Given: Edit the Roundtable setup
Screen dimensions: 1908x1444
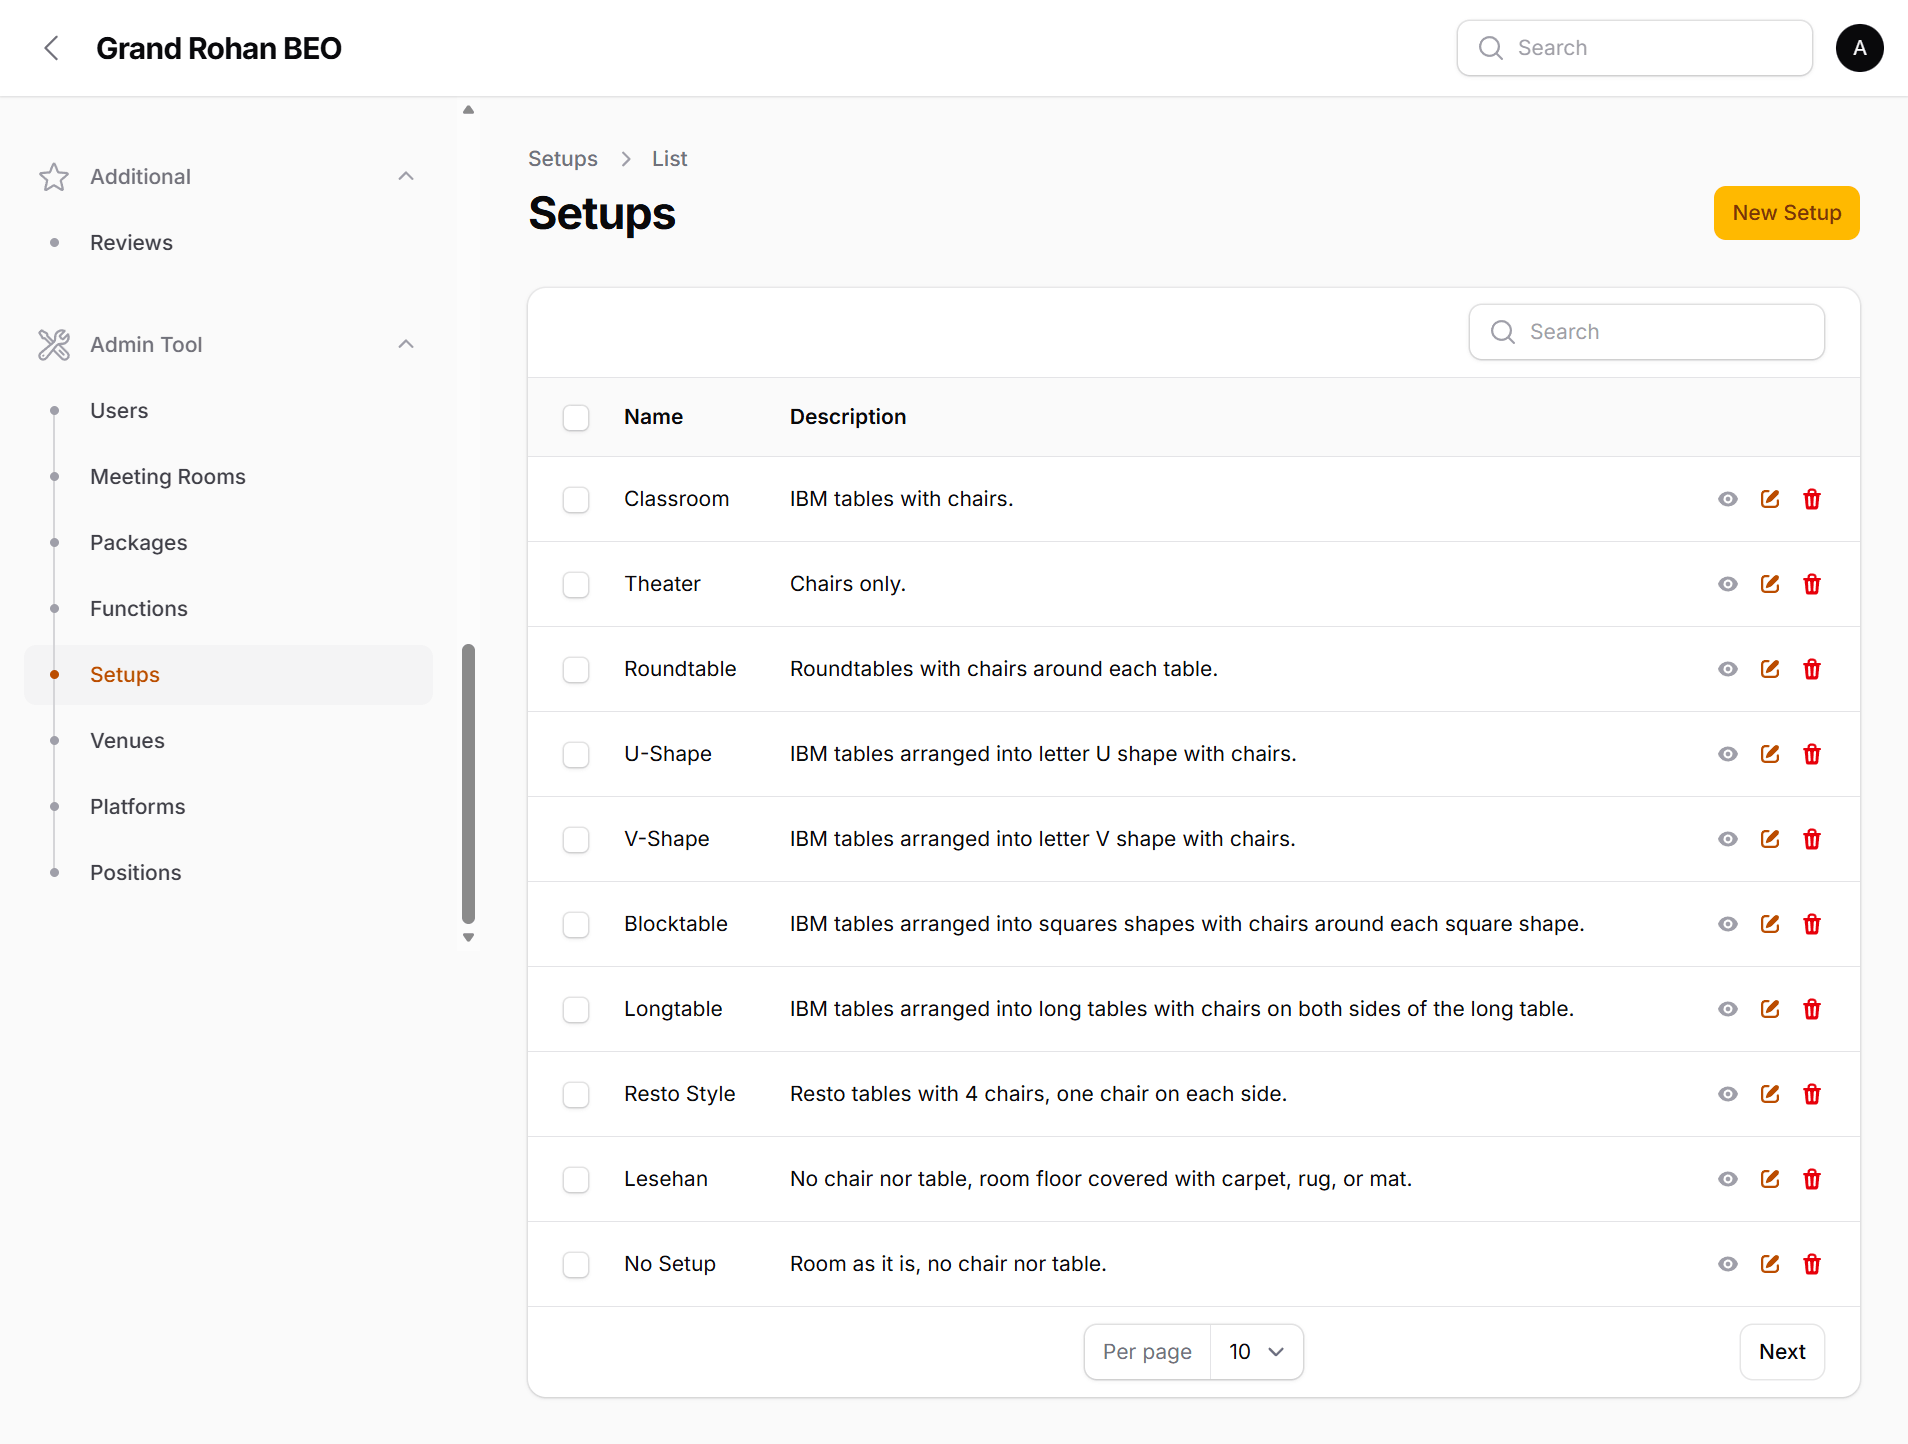Looking at the screenshot, I should coord(1770,669).
